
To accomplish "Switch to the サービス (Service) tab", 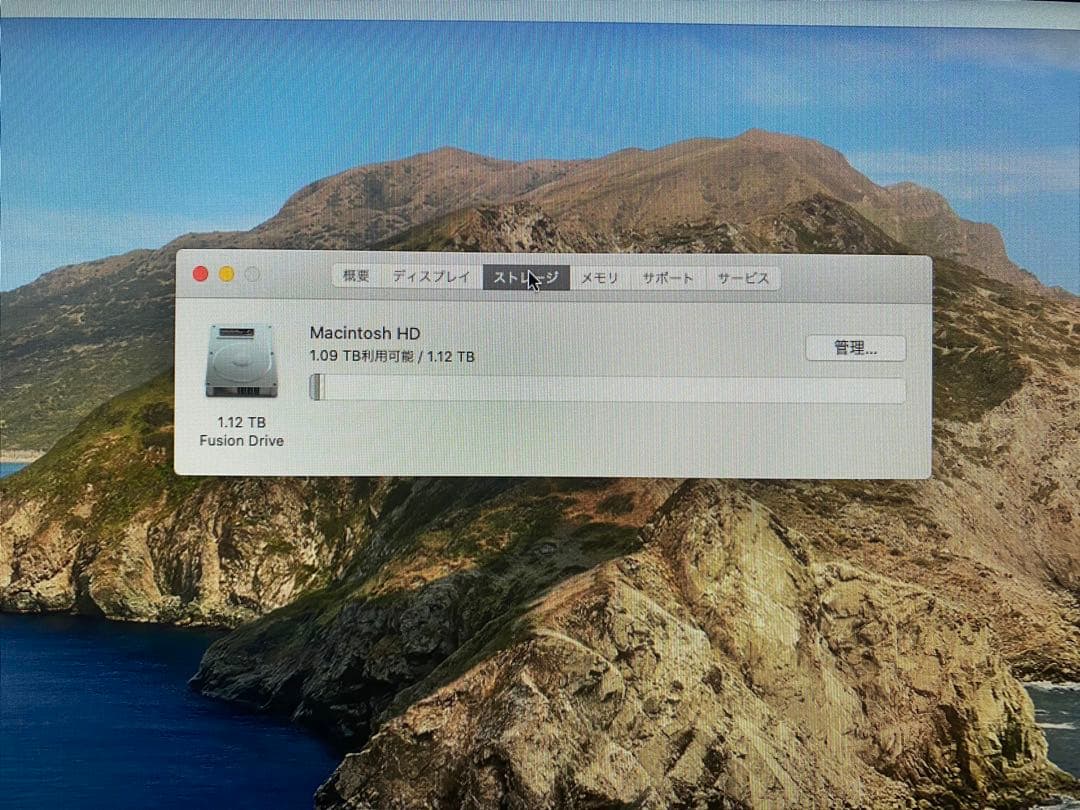I will [x=743, y=278].
